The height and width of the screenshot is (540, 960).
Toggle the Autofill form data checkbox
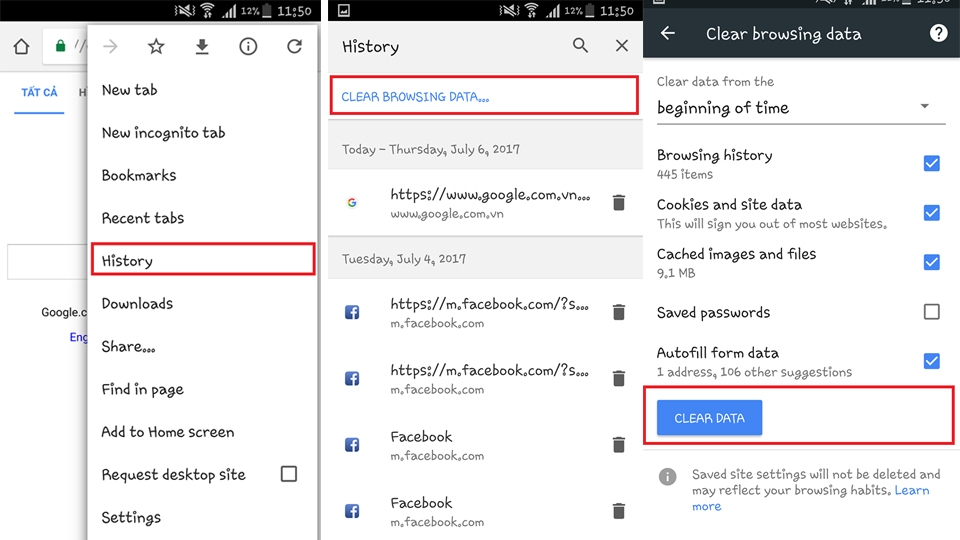click(x=932, y=361)
